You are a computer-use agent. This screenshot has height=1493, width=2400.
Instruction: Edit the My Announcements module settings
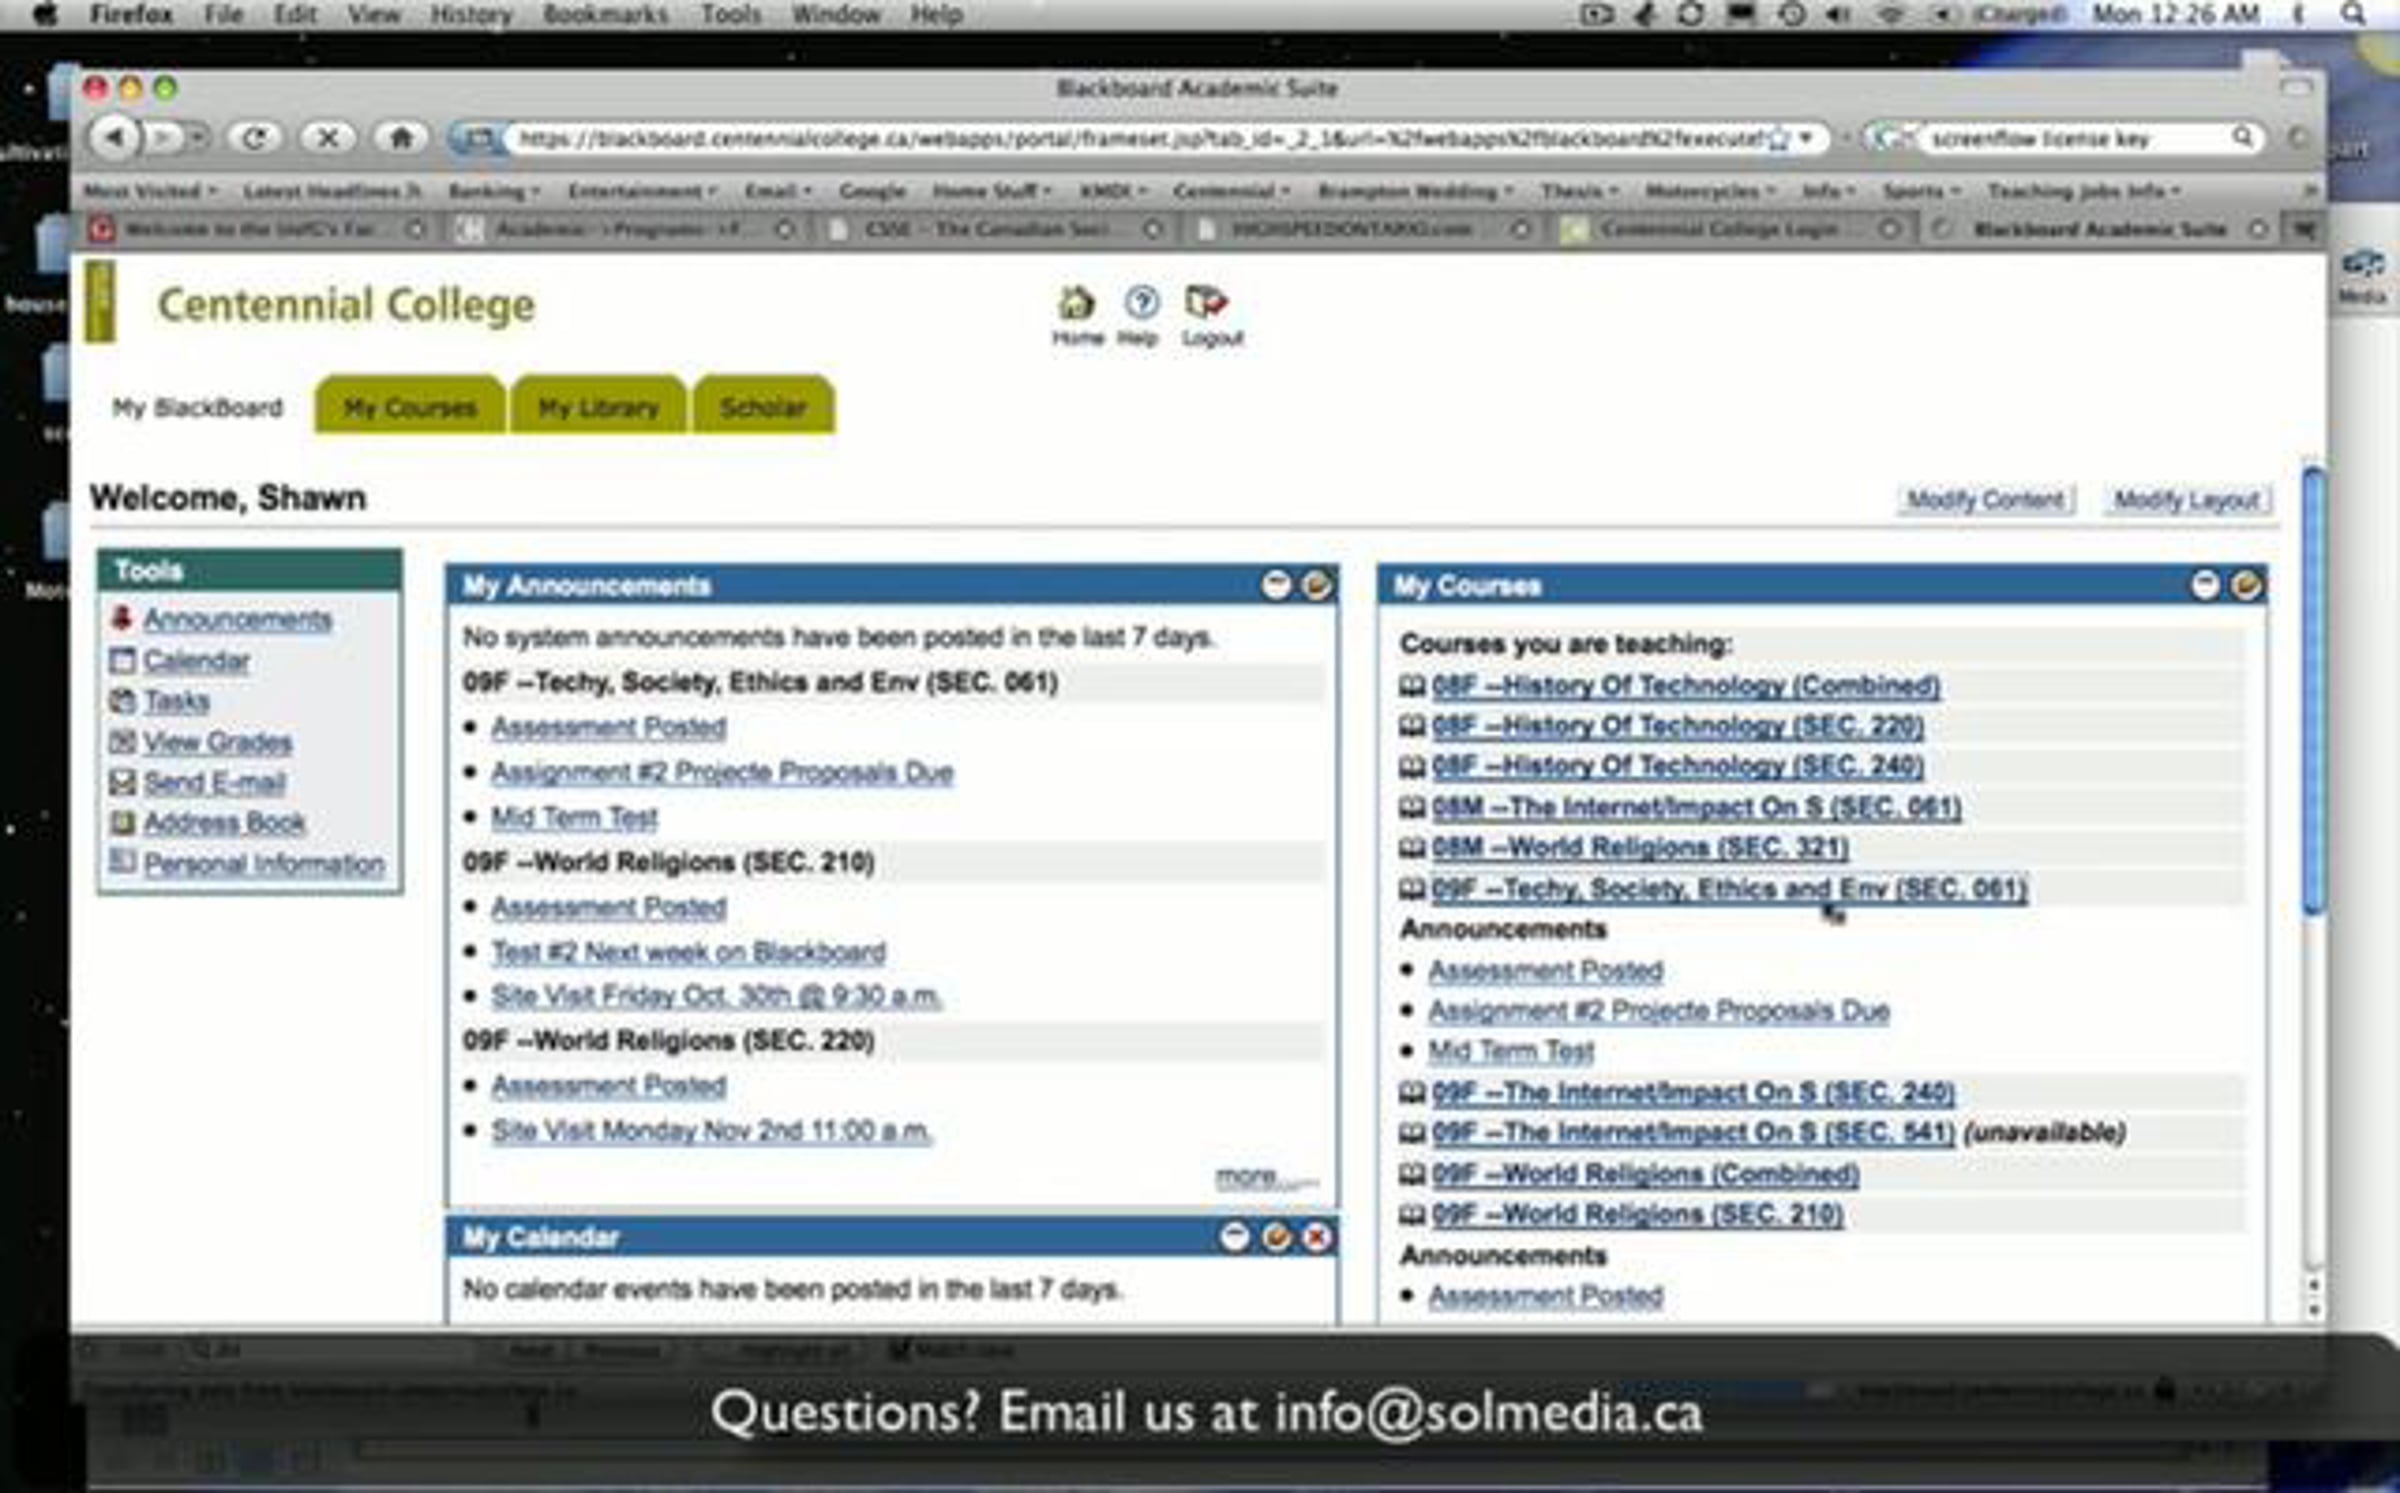click(1316, 585)
